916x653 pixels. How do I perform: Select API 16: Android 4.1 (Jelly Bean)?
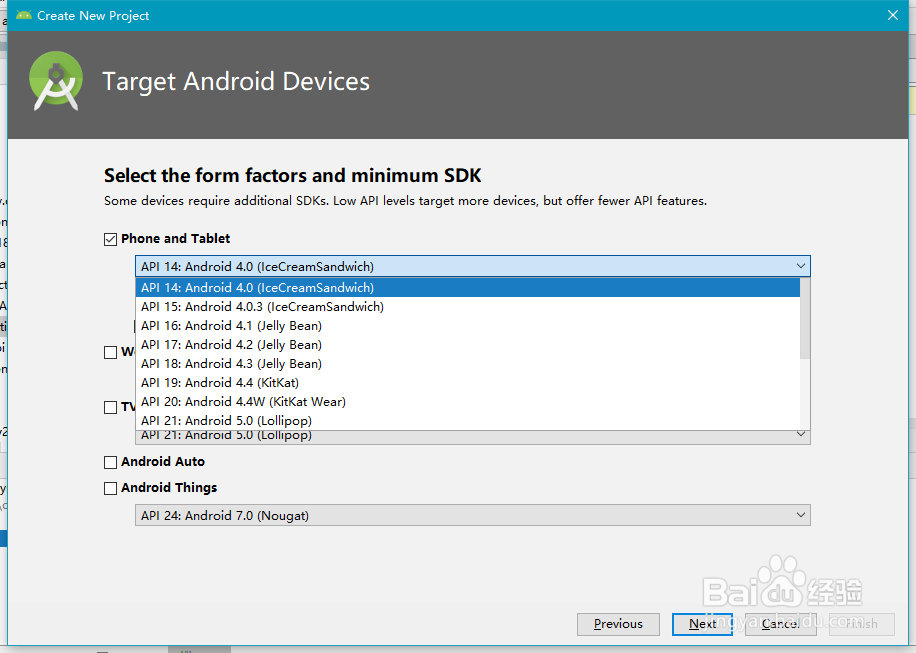tap(232, 325)
